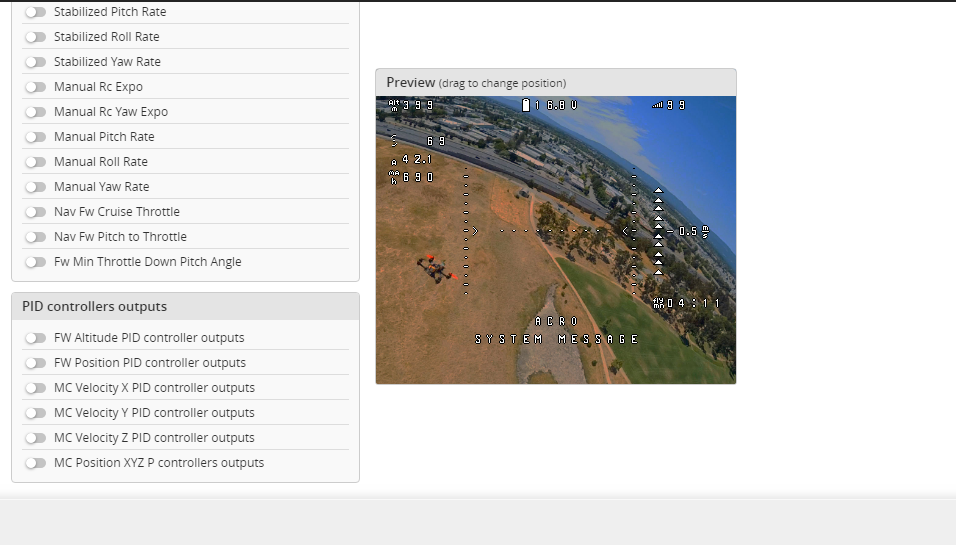
Task: Enable MC Velocity X PID controller outputs
Action: (x=35, y=388)
